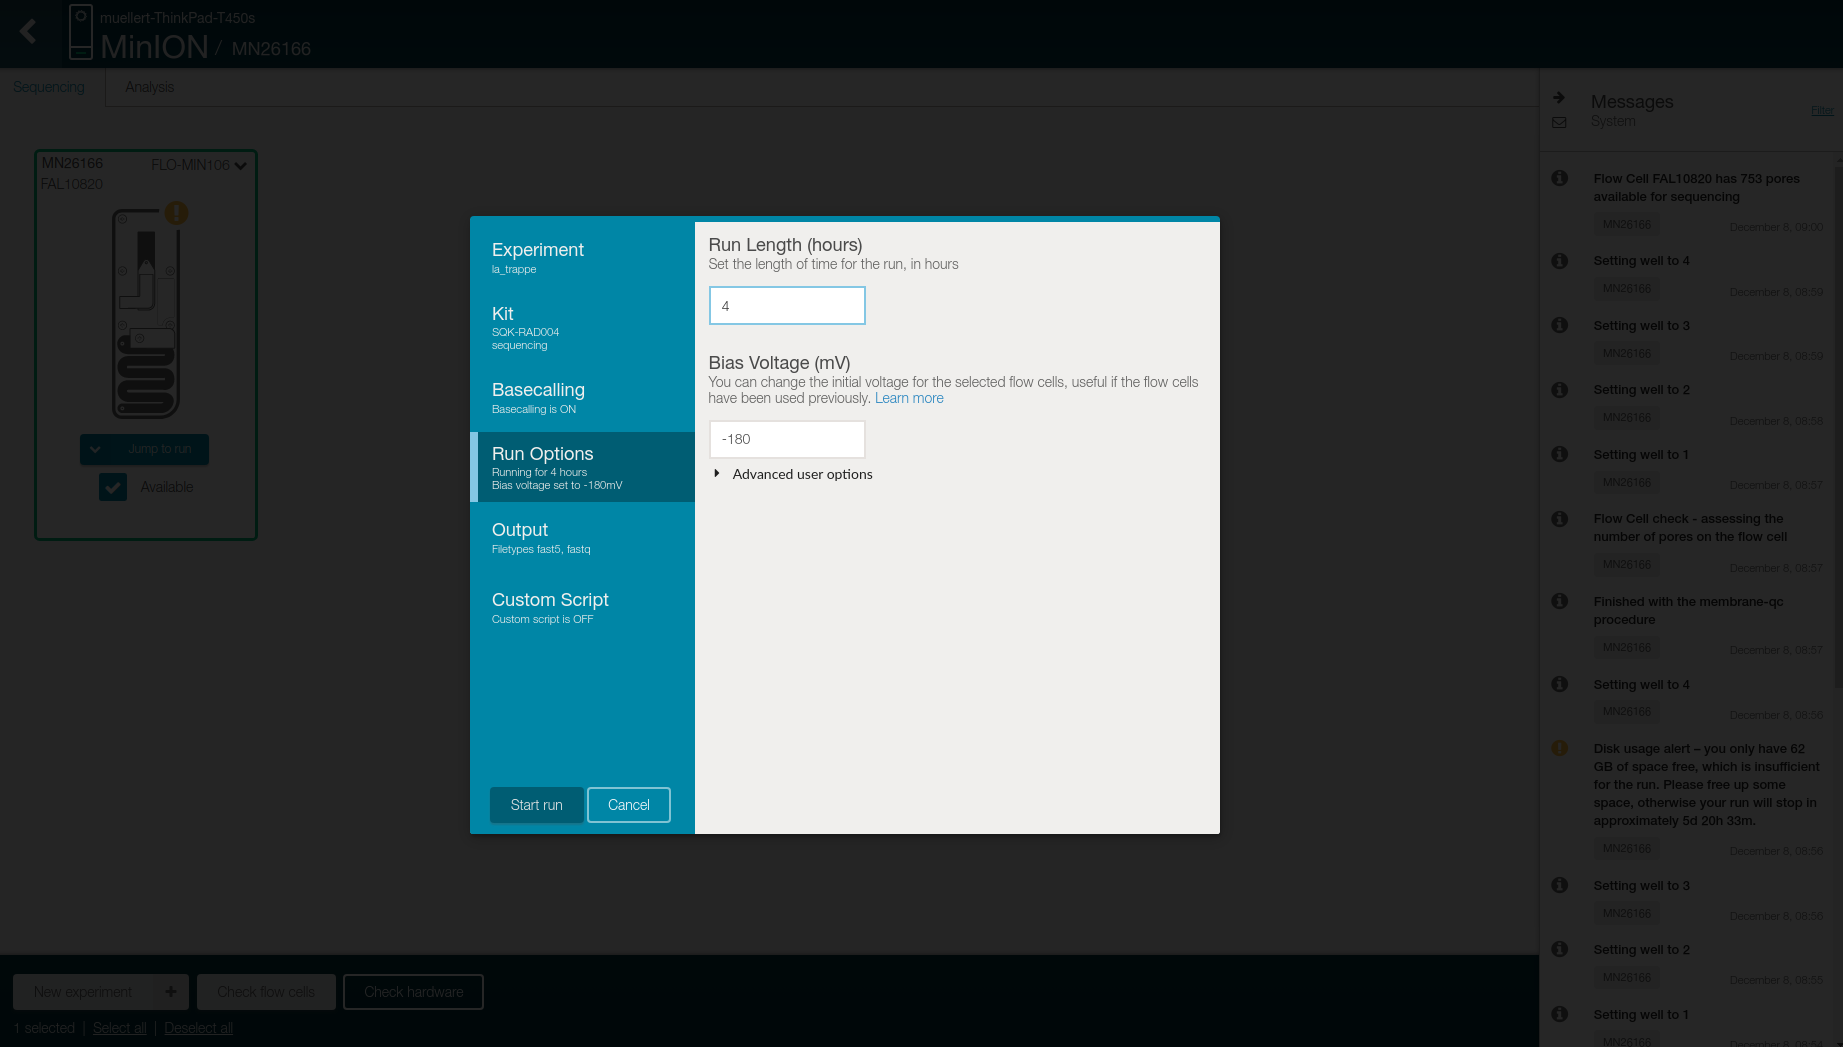Expand Advanced user options
The image size is (1843, 1047).
tap(717, 474)
